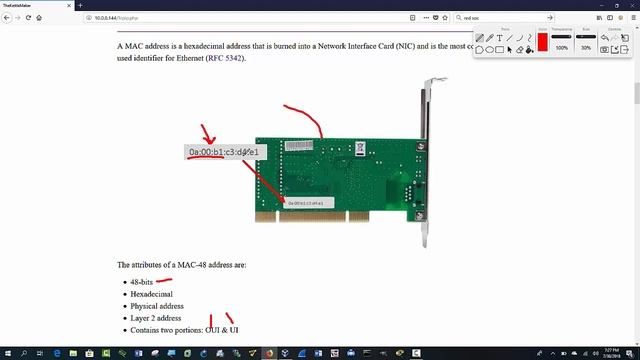
Task: Switch to Firefox in taskbar
Action: (x=269, y=353)
